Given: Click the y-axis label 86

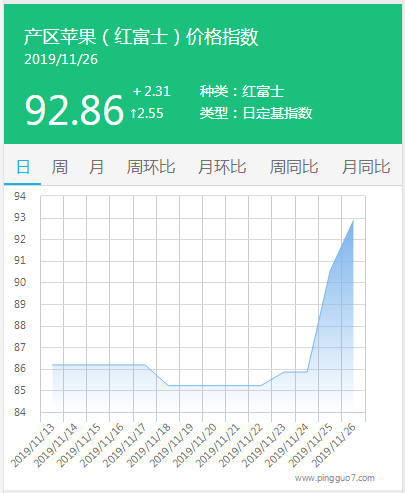Looking at the screenshot, I should click(x=20, y=368).
